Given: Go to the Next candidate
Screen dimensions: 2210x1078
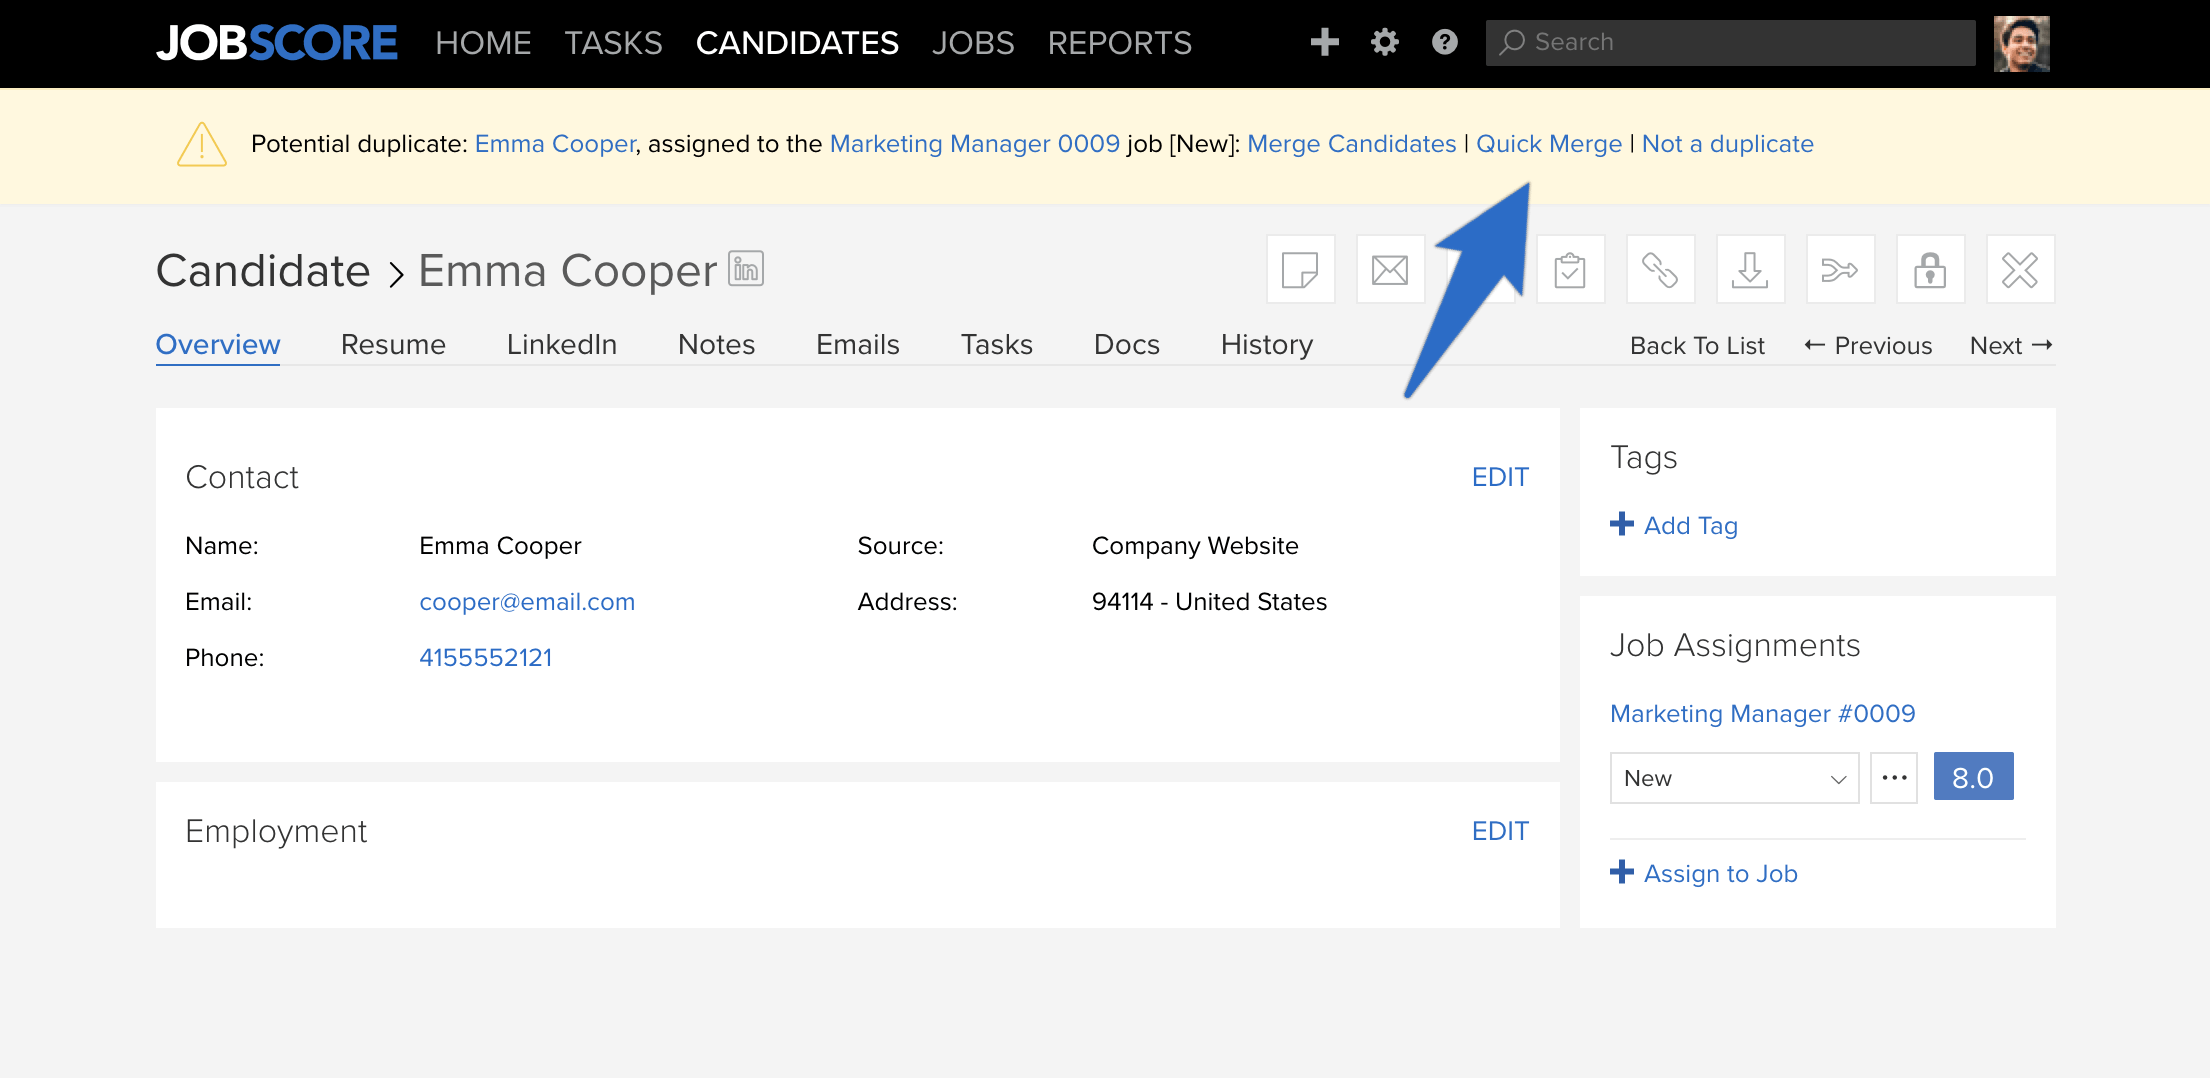Looking at the screenshot, I should click(2011, 345).
